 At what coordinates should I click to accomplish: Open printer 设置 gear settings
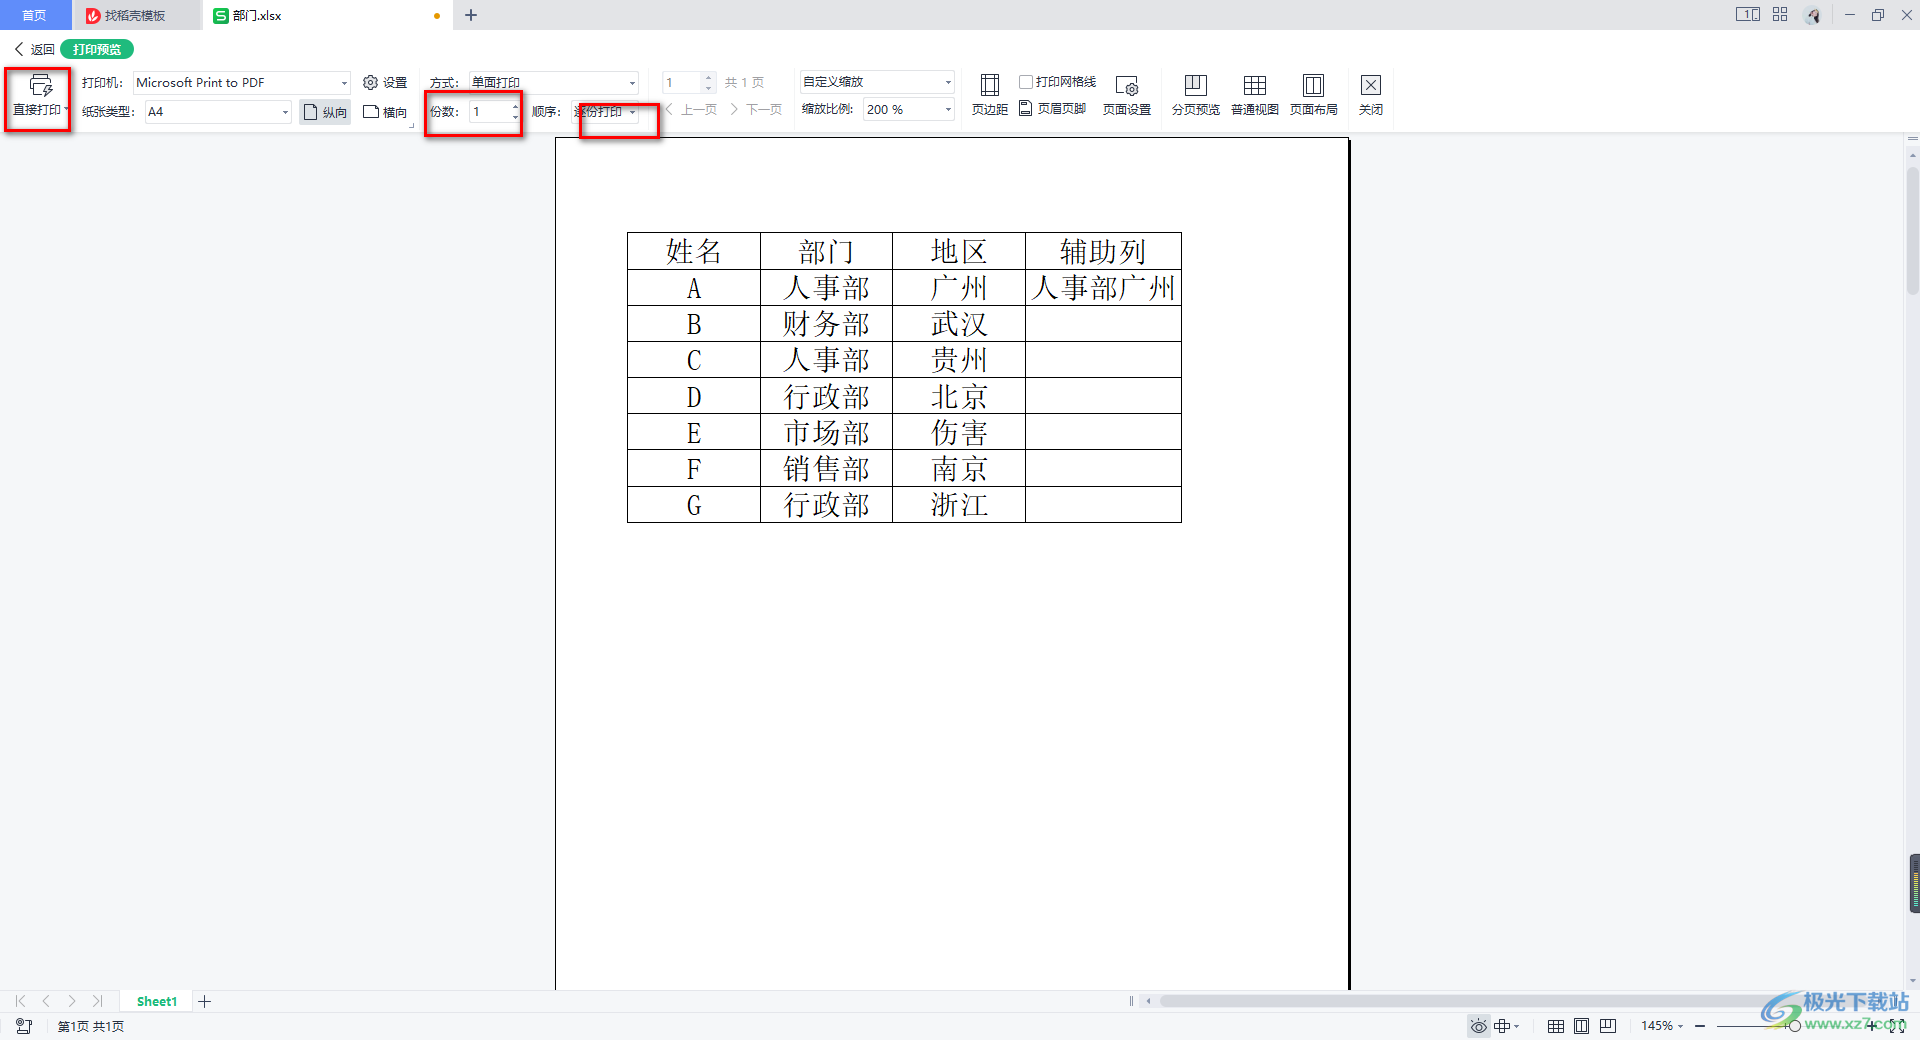coord(385,83)
